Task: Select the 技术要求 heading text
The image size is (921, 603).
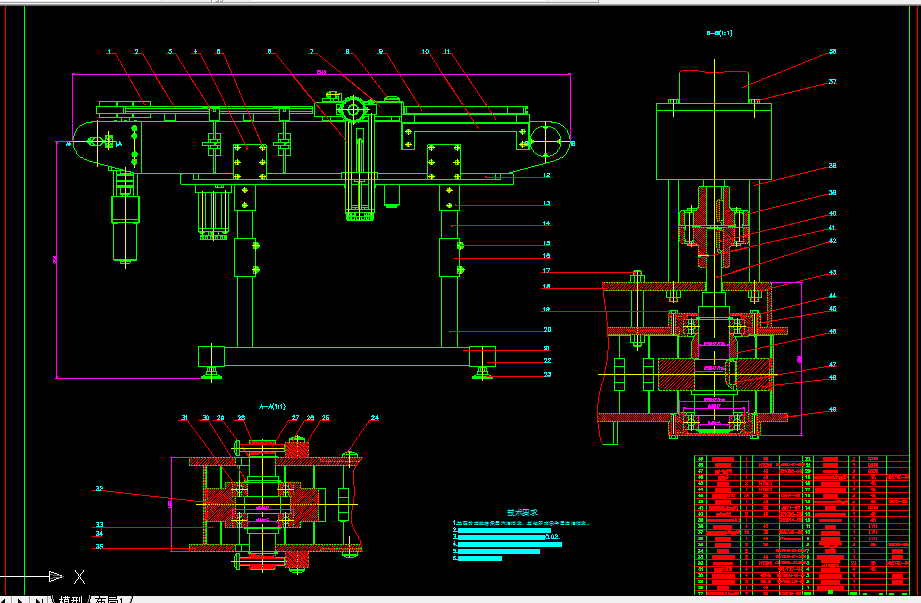Action: pos(522,513)
